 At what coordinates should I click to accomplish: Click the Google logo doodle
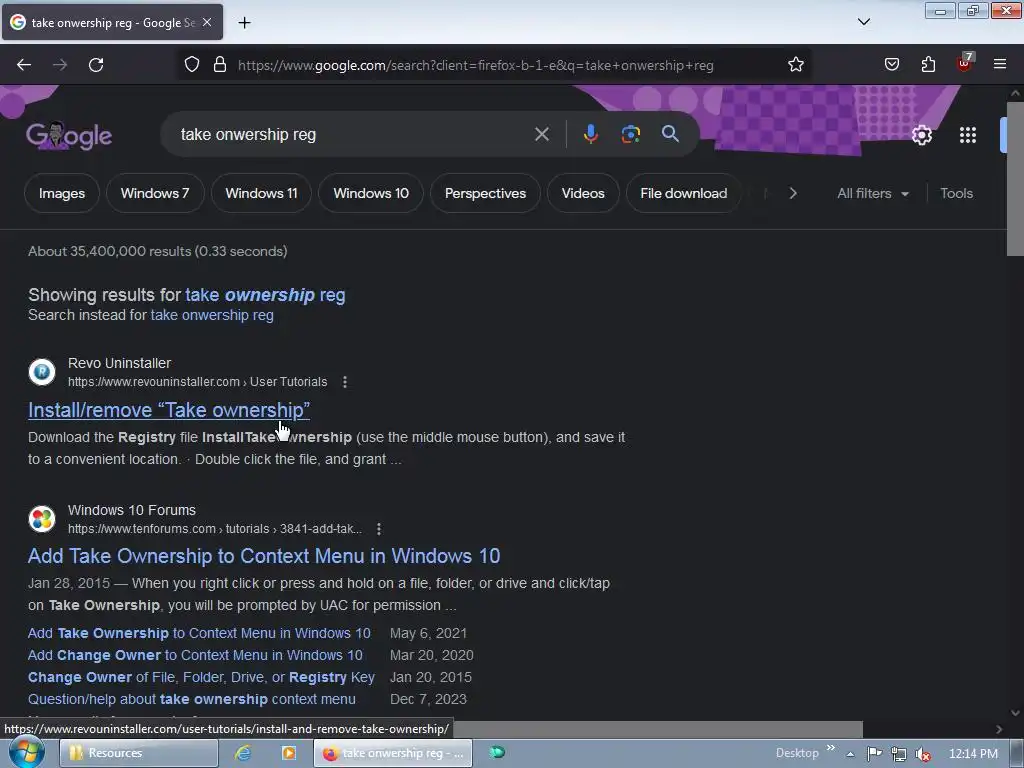coord(69,135)
